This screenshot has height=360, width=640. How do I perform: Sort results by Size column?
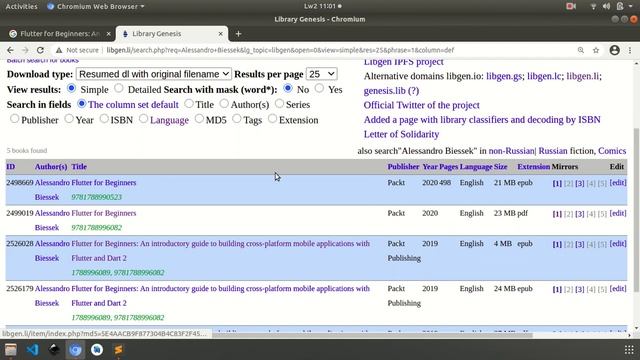pos(500,167)
